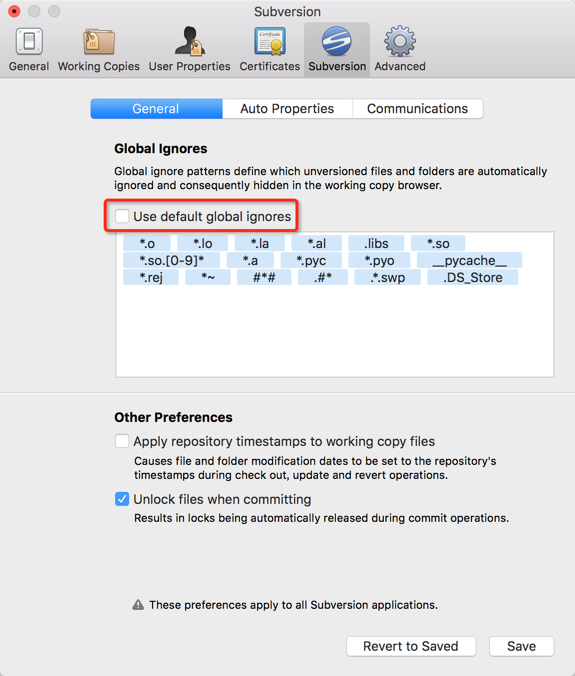Select the Subversion toolbar pane
Image resolution: width=575 pixels, height=676 pixels.
pos(337,50)
